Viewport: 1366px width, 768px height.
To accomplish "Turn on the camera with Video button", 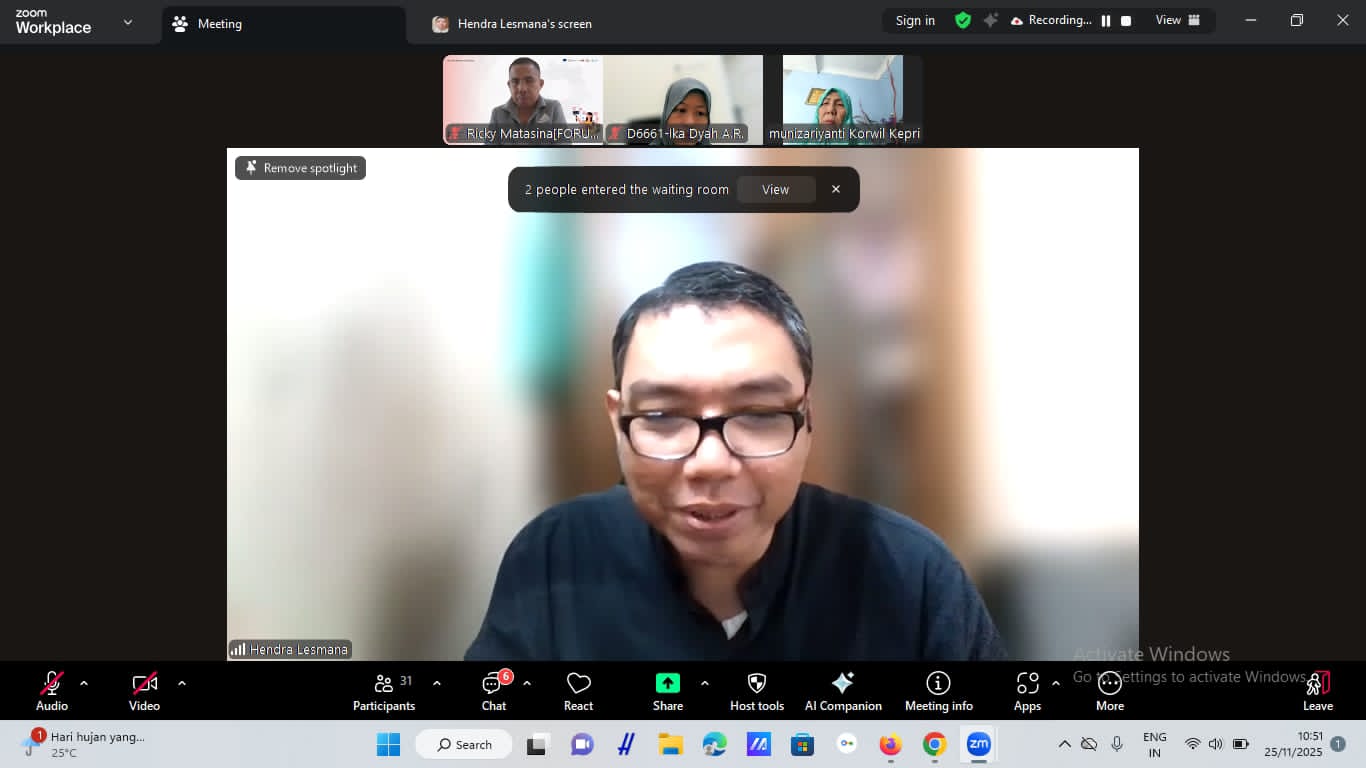I will click(x=144, y=691).
